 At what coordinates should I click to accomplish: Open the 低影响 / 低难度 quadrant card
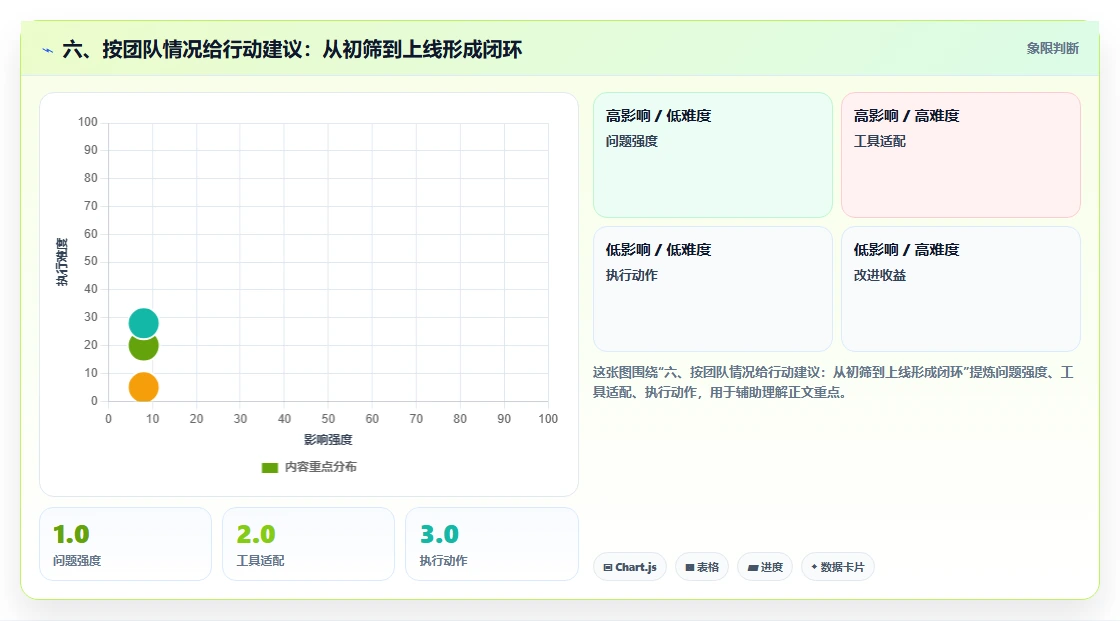712,289
